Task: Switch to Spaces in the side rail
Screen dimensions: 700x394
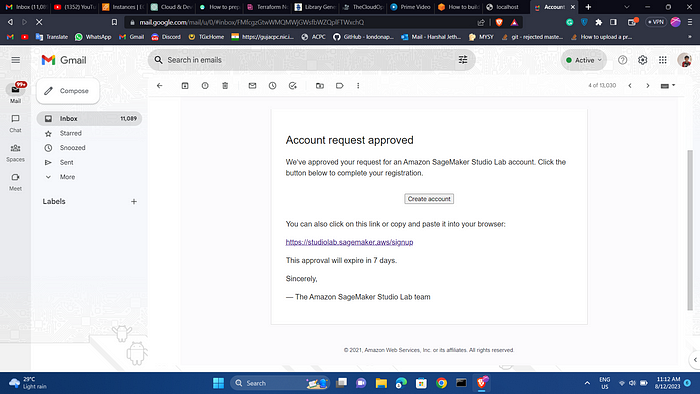Action: coord(16,153)
